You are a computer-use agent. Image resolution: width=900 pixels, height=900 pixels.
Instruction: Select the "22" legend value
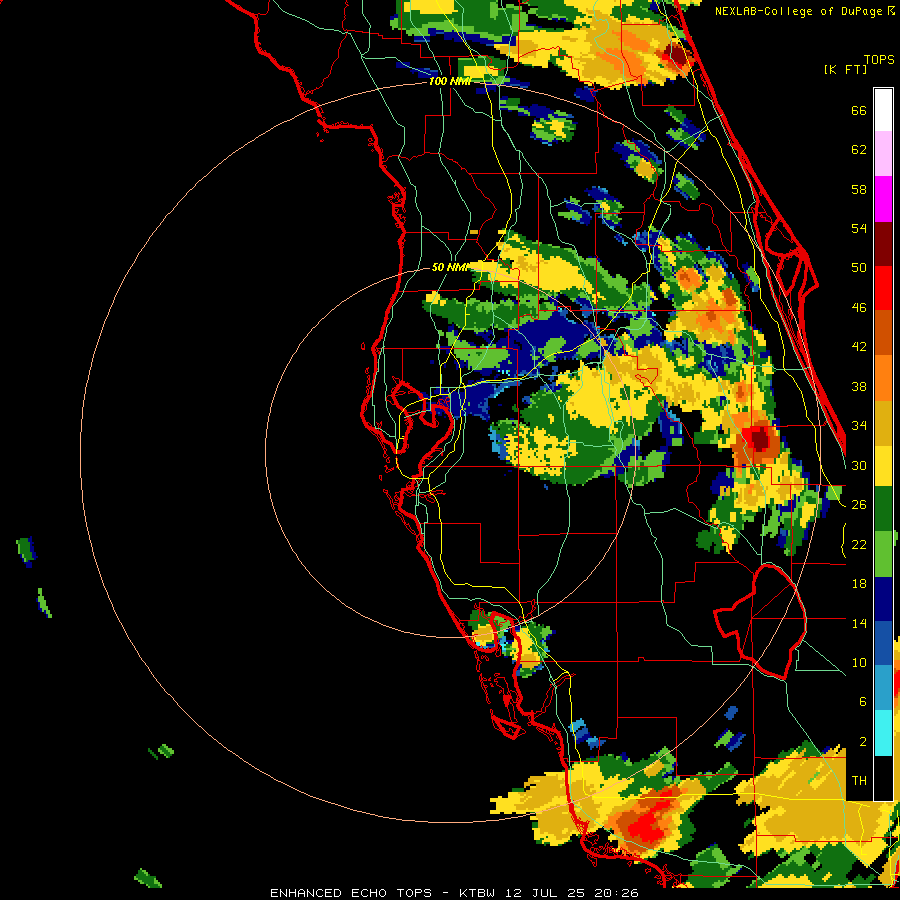pyautogui.click(x=859, y=544)
